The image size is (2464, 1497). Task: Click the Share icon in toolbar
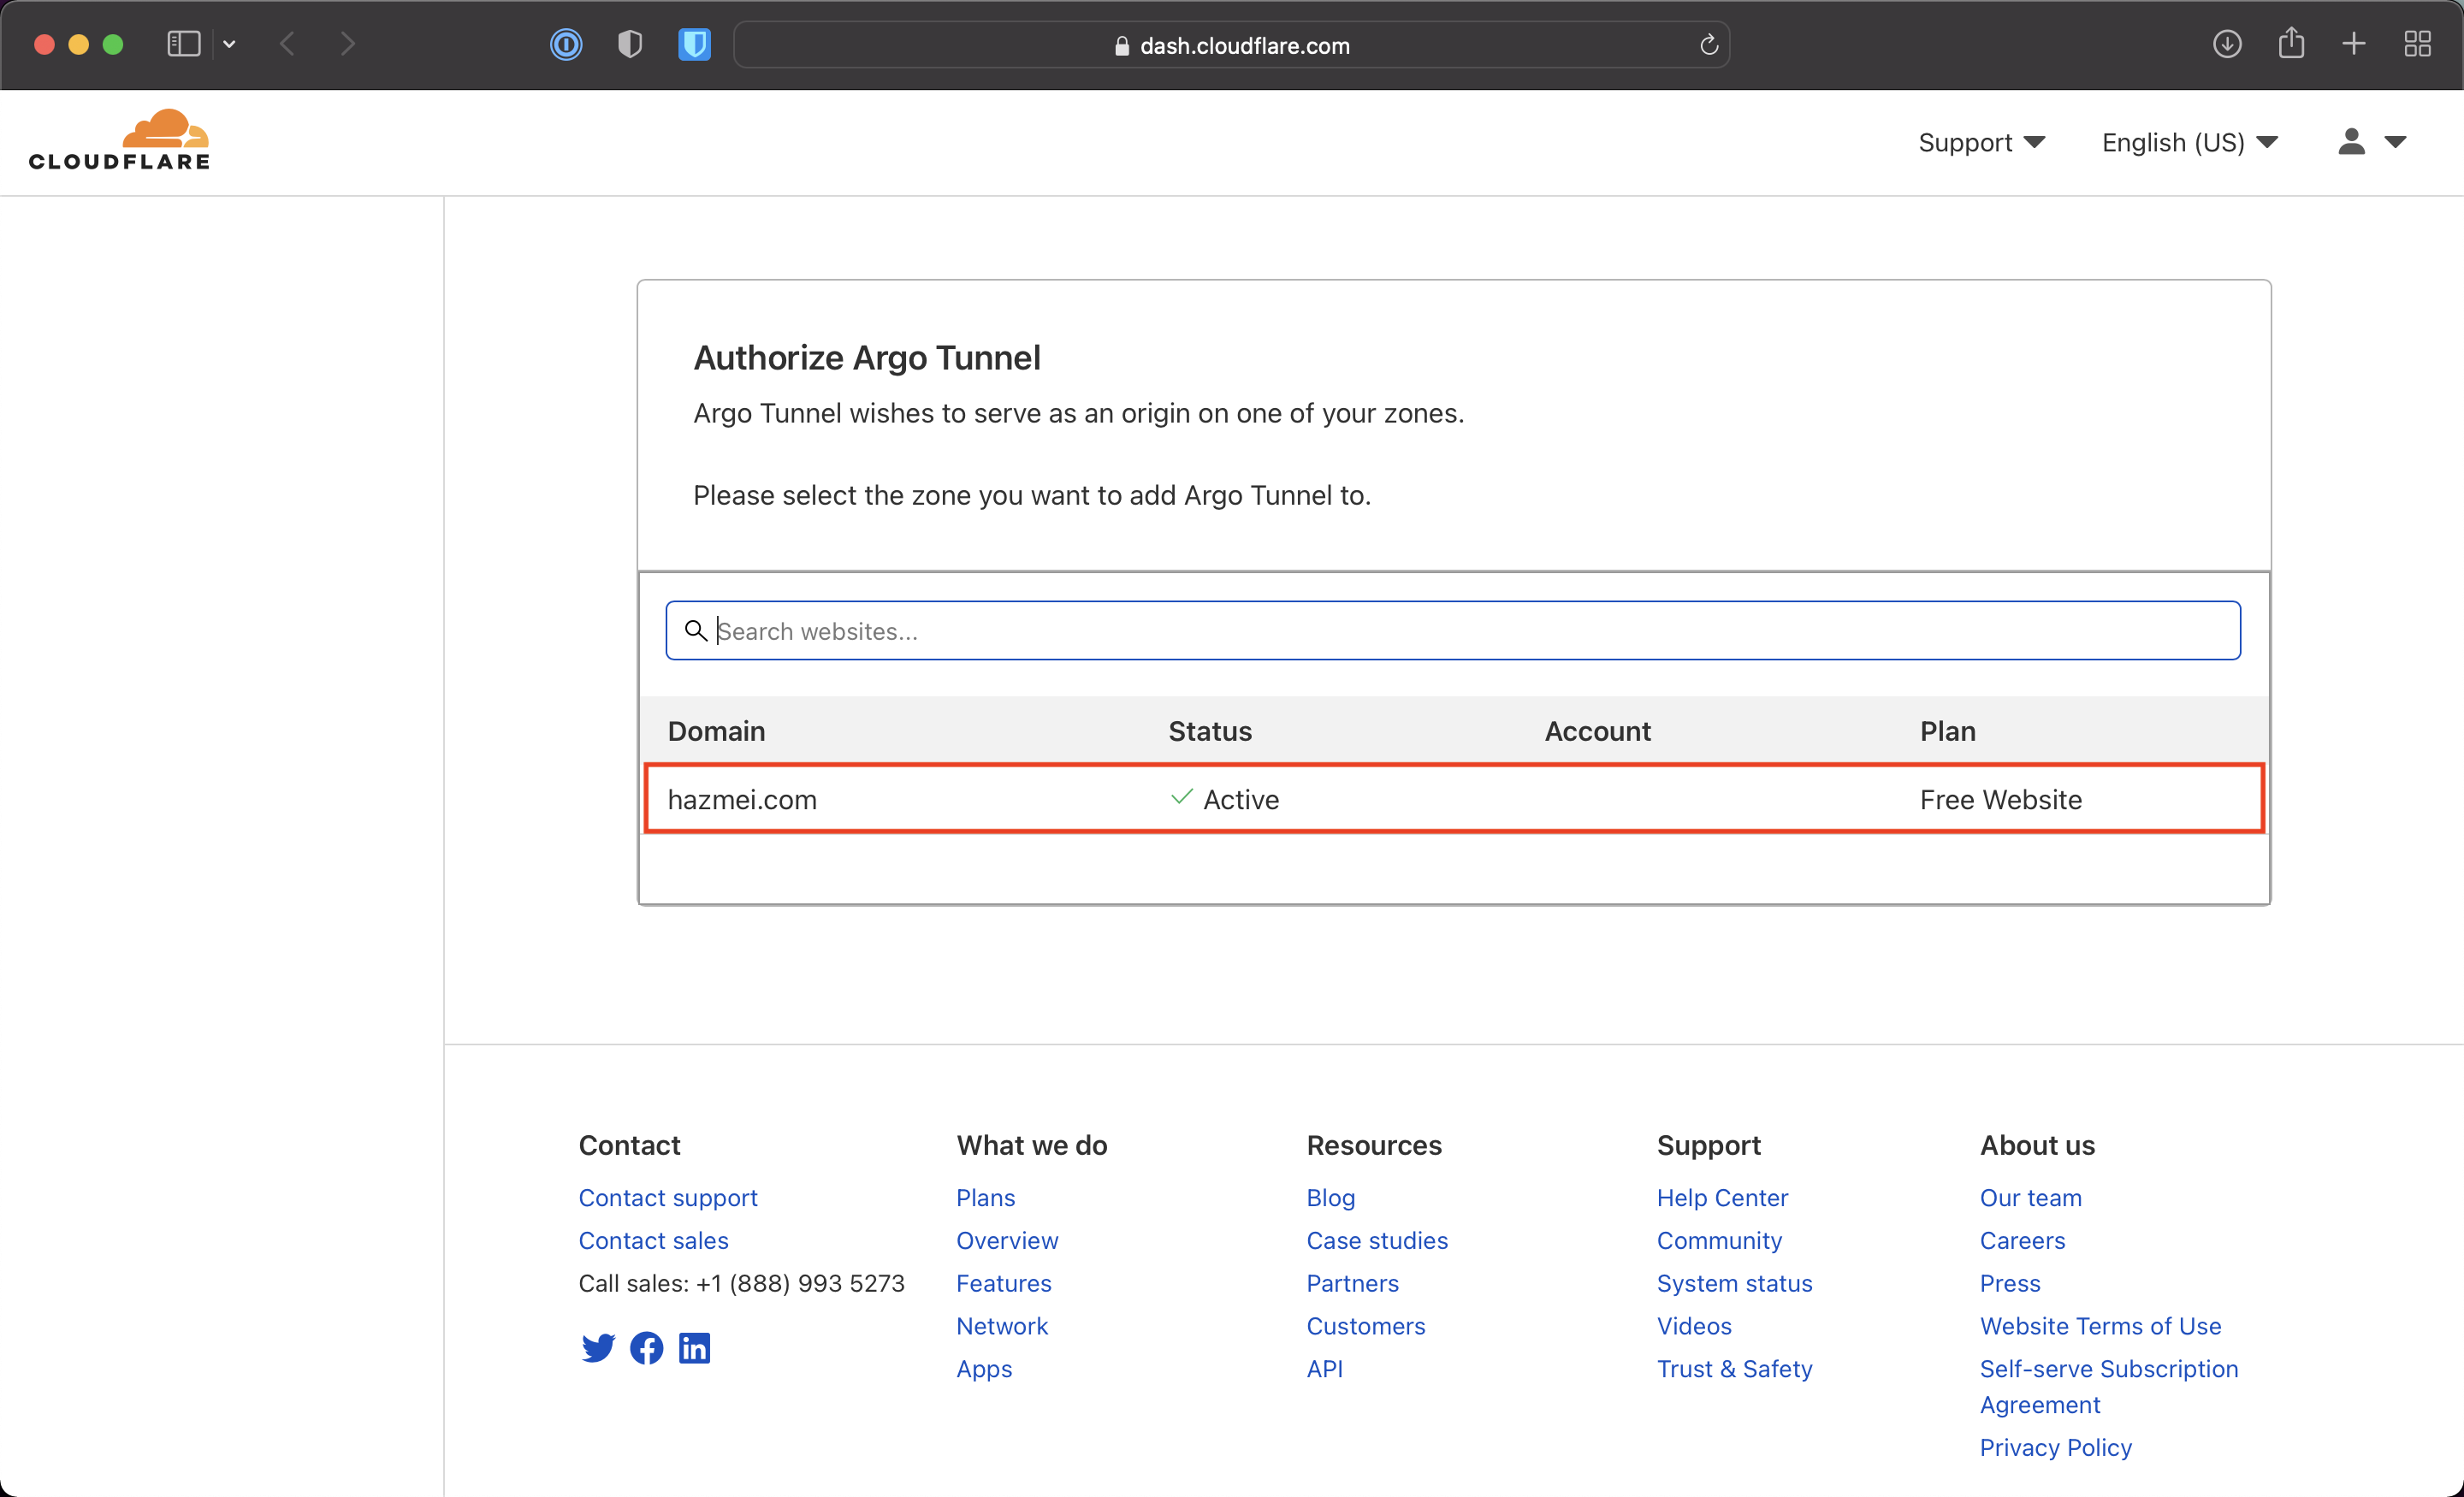(x=2291, y=44)
